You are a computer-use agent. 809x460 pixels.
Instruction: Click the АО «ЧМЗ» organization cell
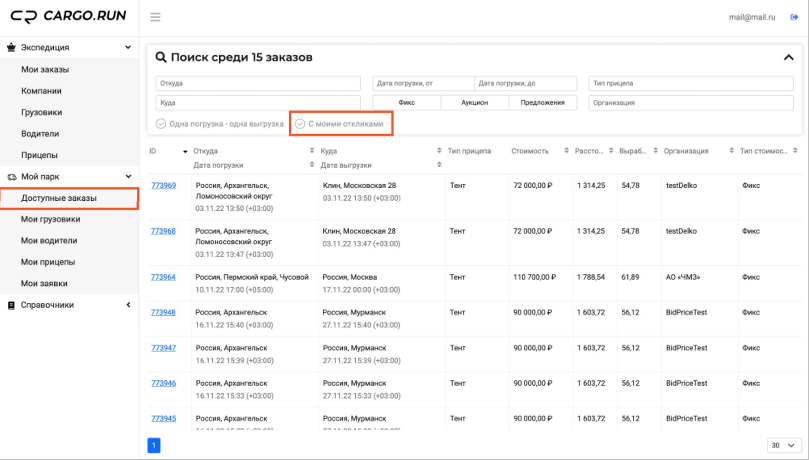click(x=683, y=277)
